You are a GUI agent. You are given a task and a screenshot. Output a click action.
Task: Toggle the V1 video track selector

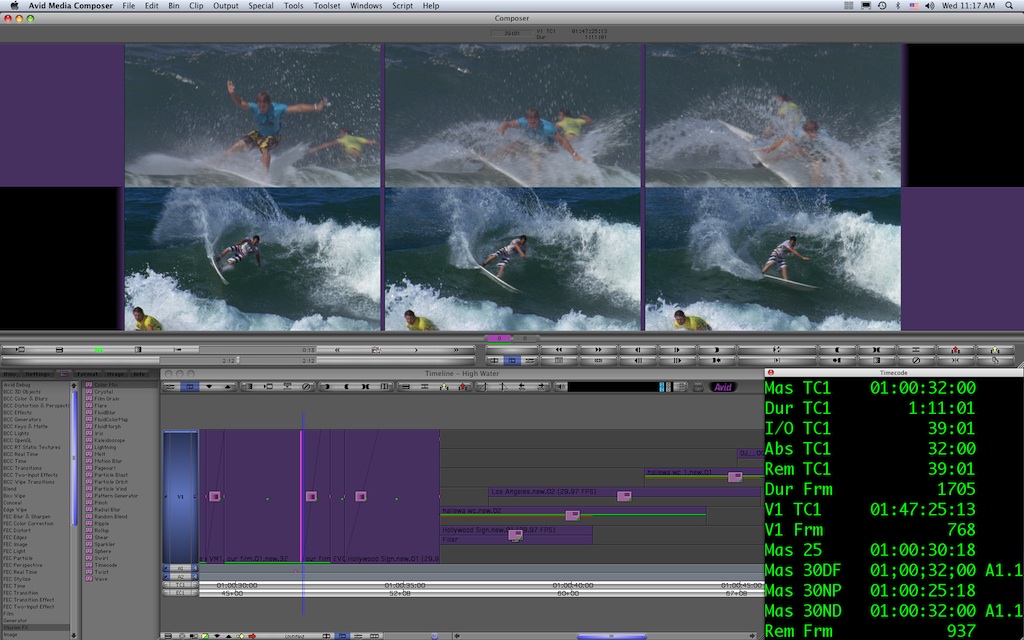180,496
